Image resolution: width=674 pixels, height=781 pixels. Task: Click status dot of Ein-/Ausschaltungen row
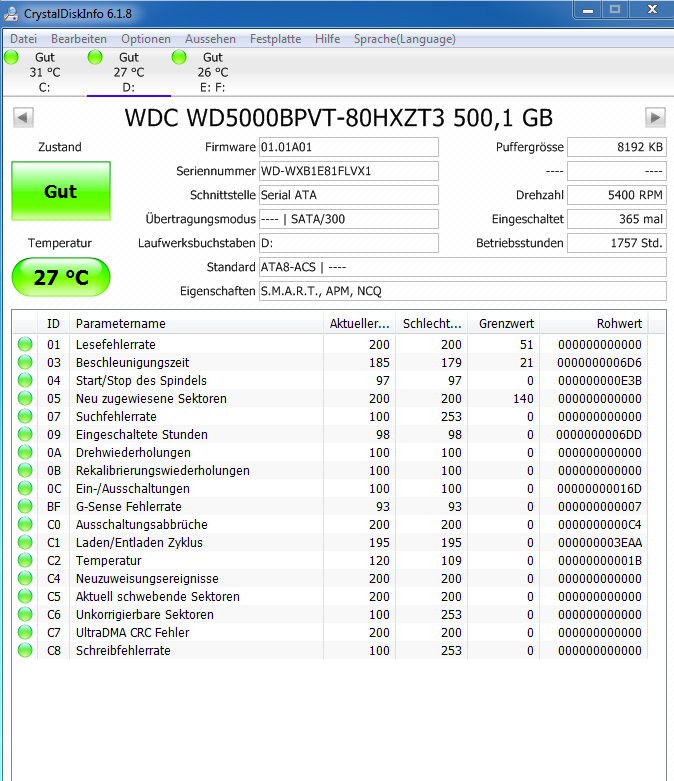tap(25, 488)
